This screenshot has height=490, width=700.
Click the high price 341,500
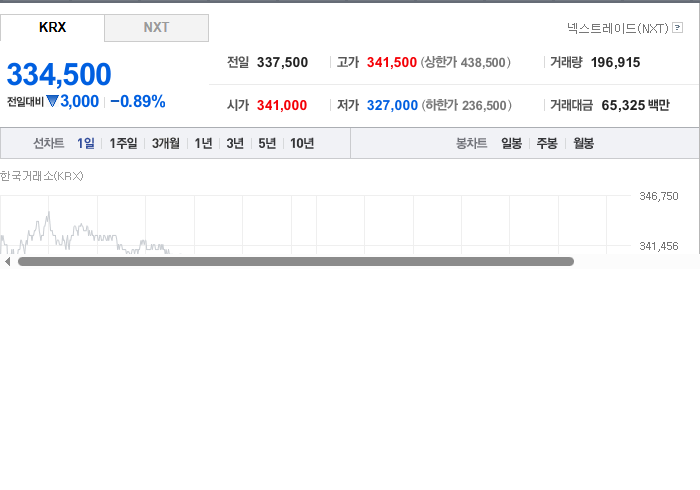pyautogui.click(x=392, y=62)
